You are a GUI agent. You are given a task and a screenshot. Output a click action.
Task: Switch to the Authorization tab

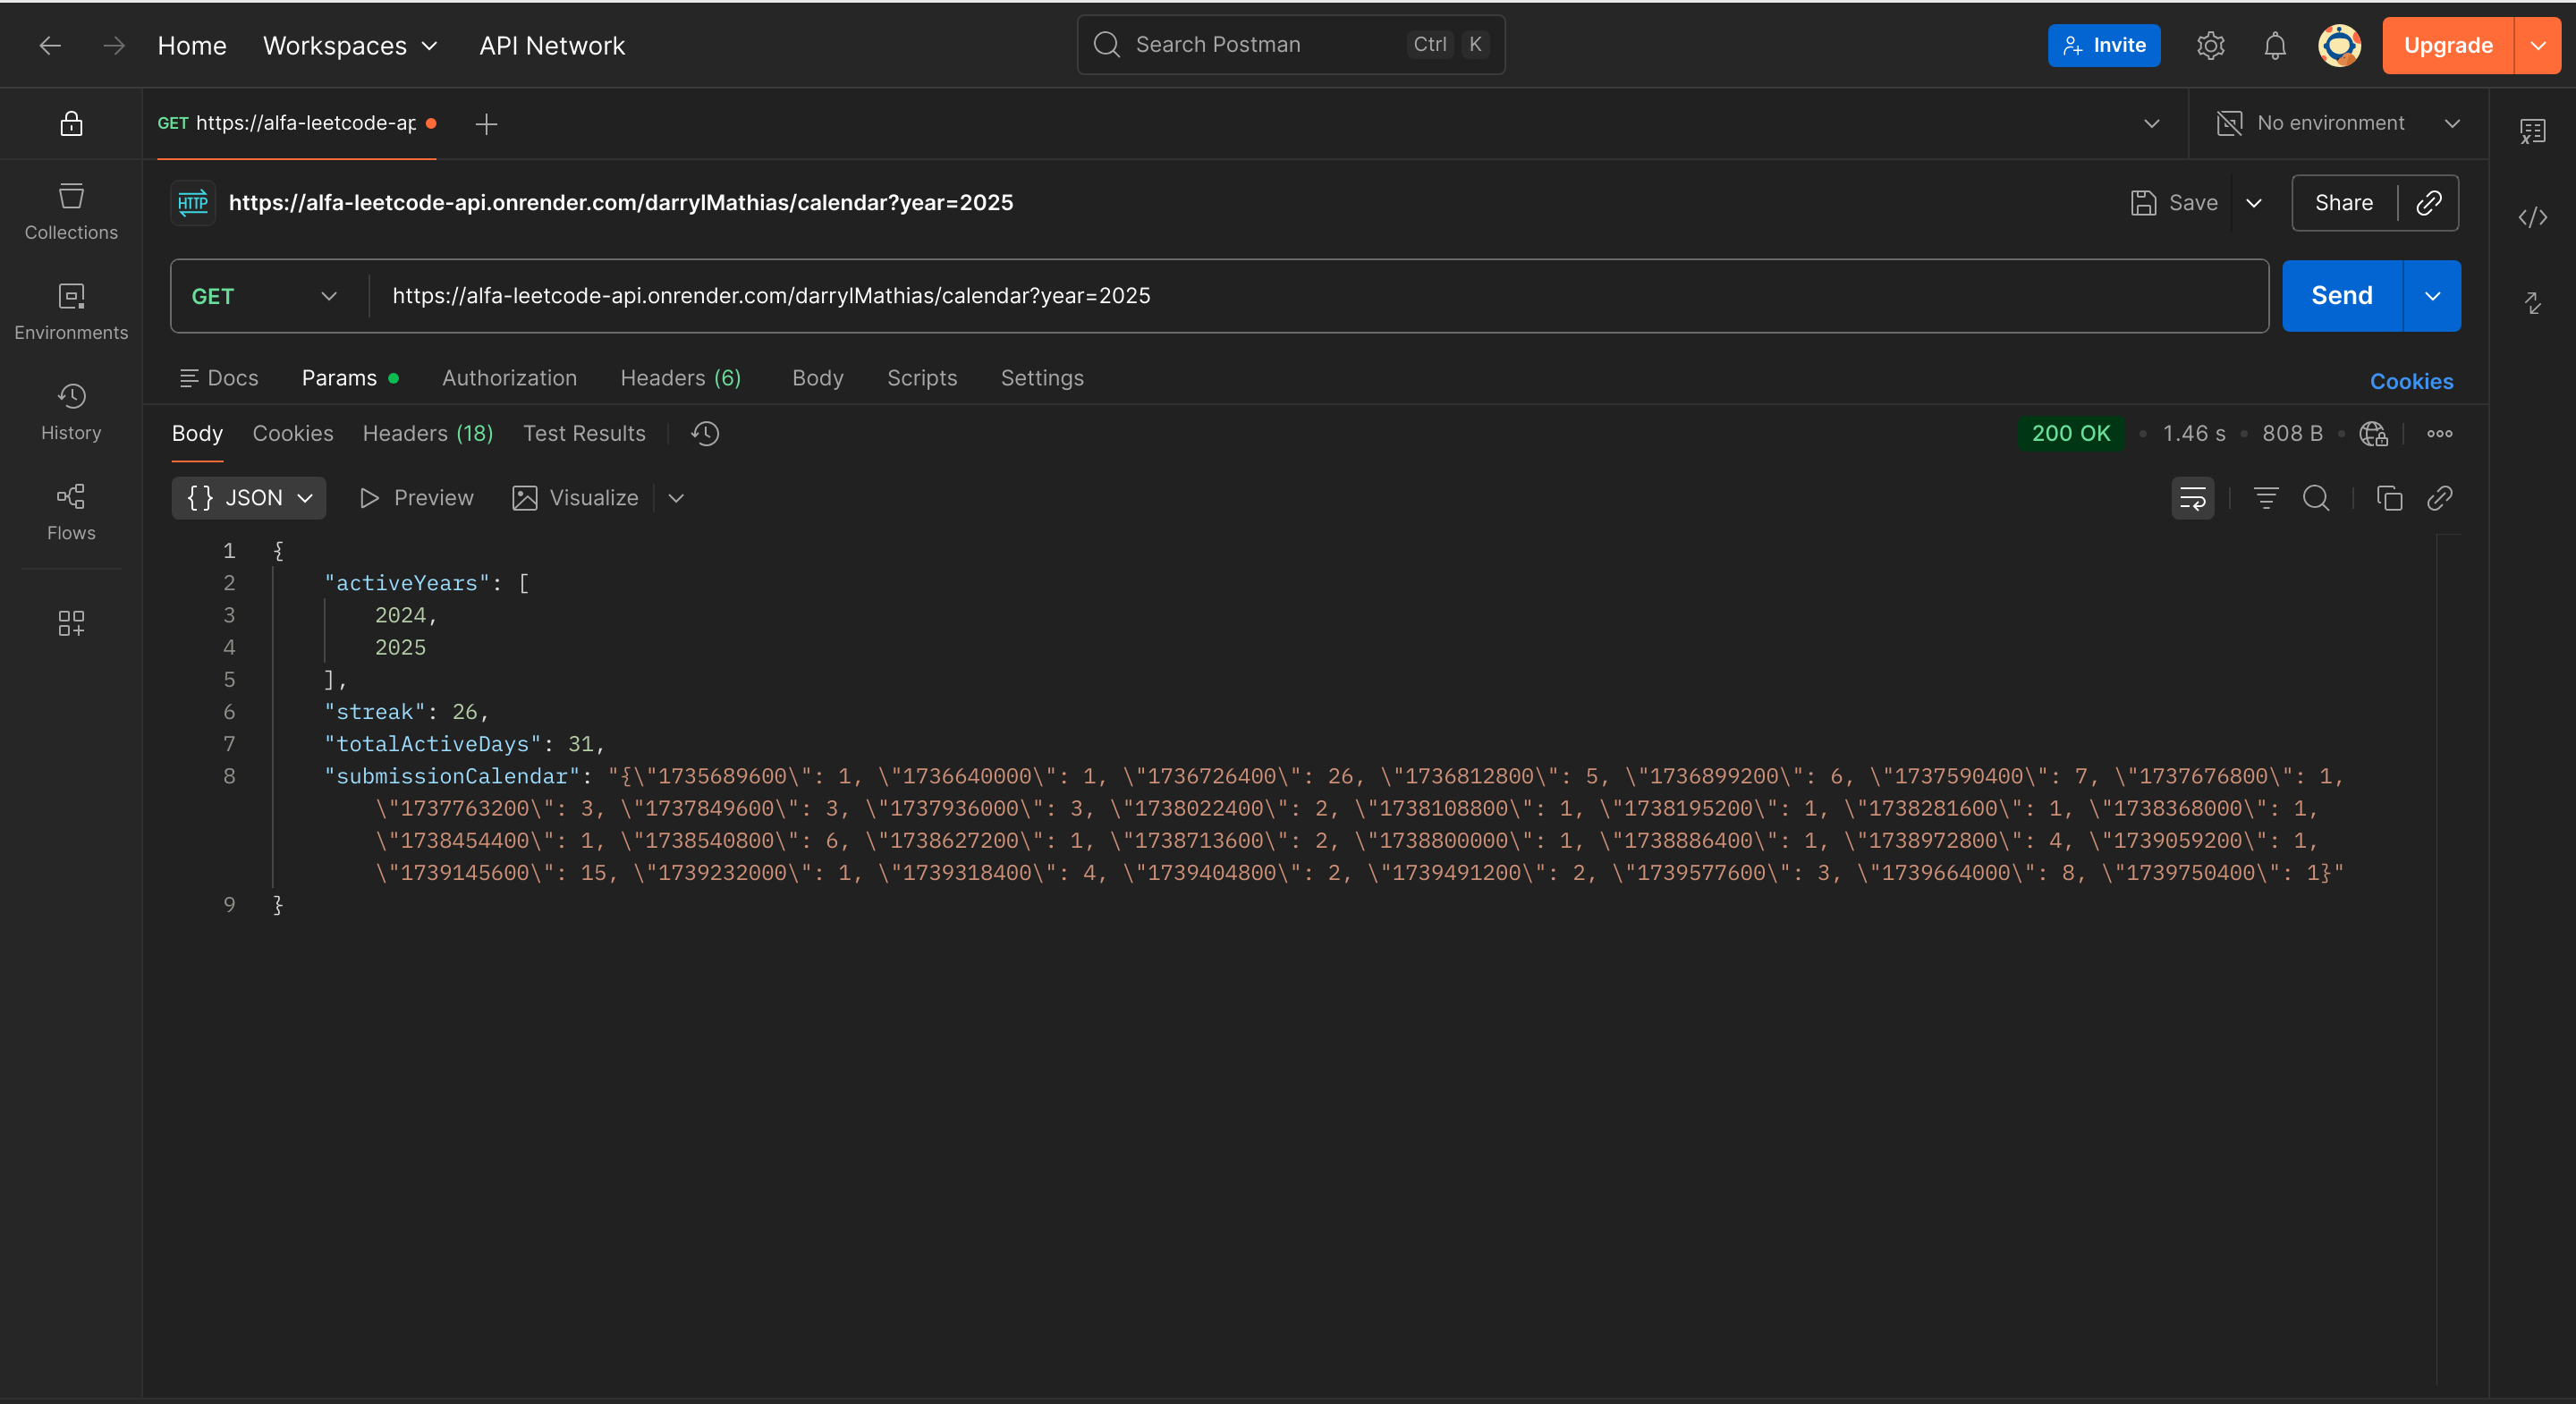(509, 378)
